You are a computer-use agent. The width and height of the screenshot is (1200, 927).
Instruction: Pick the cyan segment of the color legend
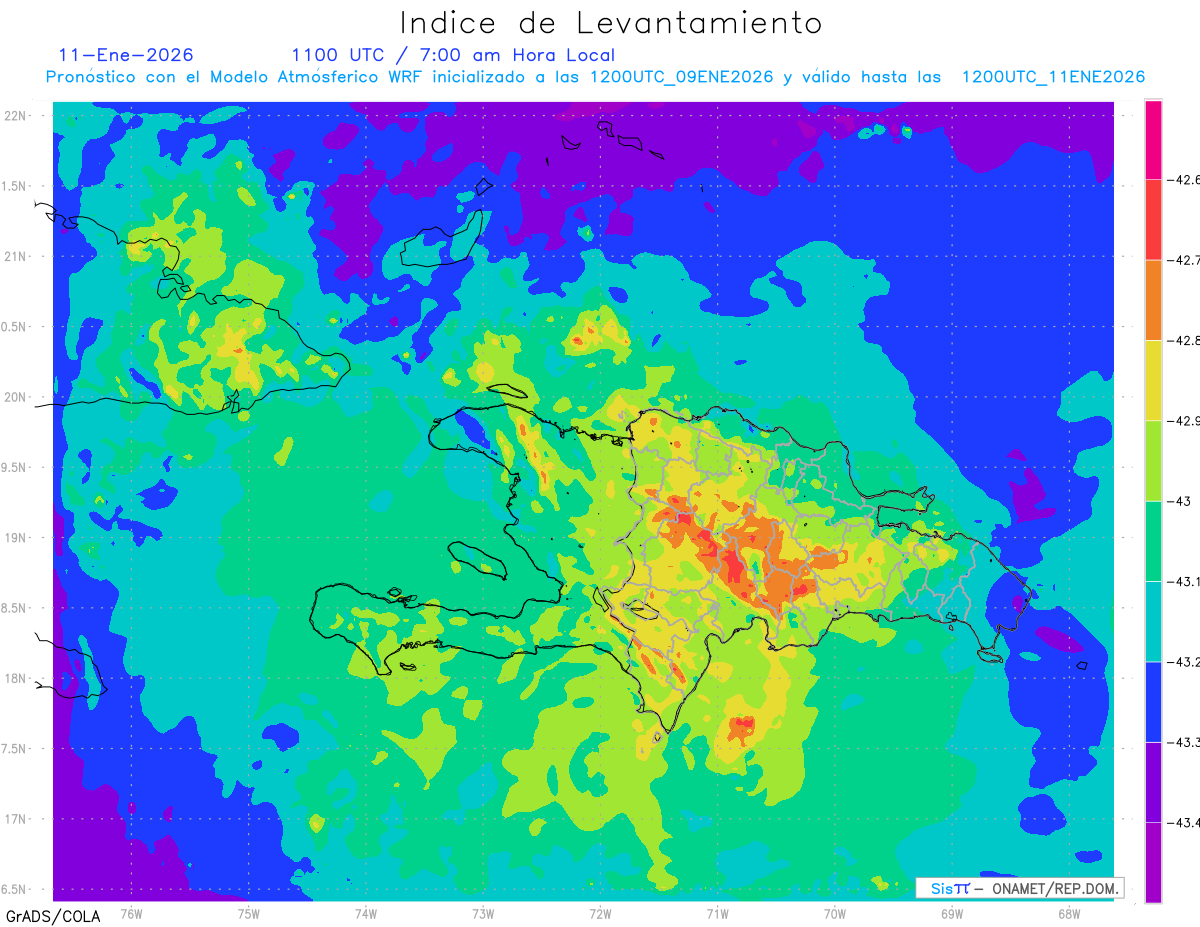click(x=1153, y=621)
